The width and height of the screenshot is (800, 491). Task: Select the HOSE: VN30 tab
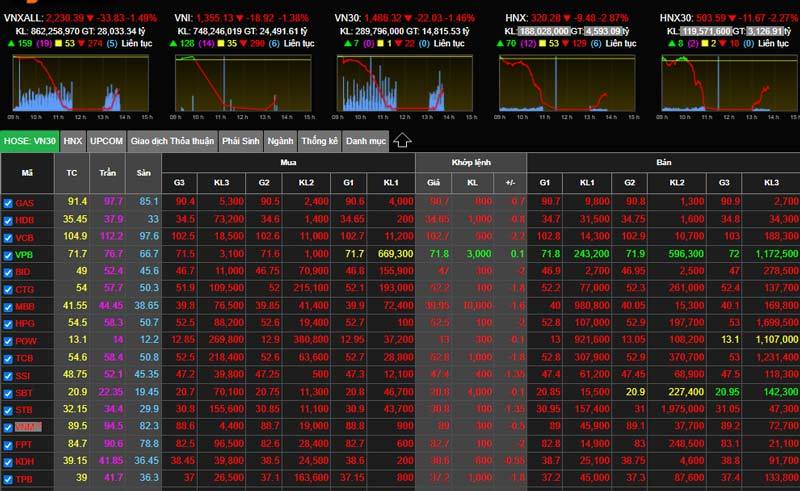(x=29, y=141)
